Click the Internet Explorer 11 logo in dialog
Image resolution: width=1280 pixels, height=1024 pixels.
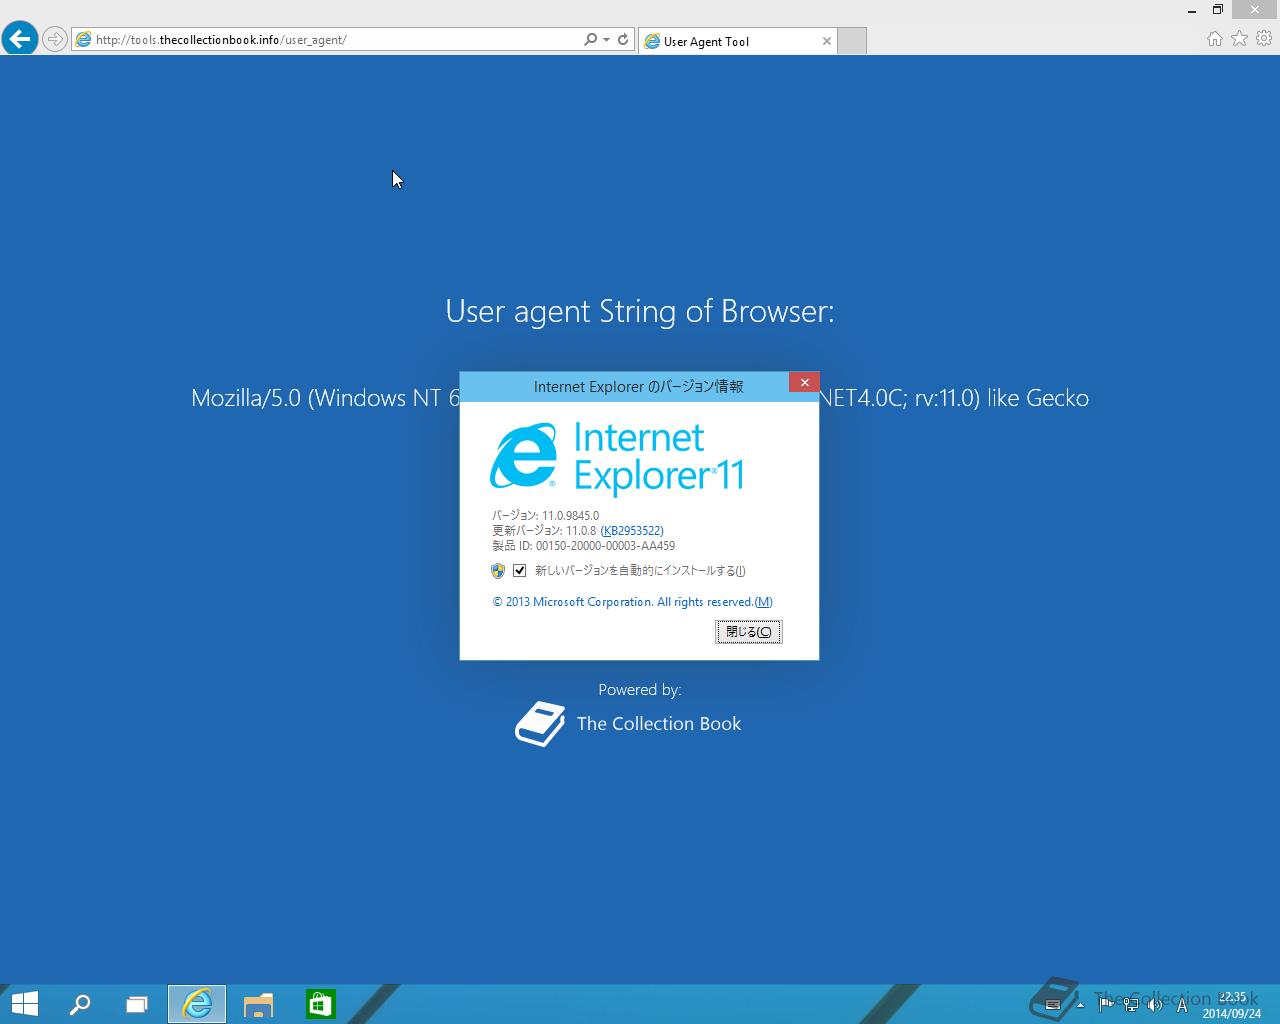click(617, 459)
